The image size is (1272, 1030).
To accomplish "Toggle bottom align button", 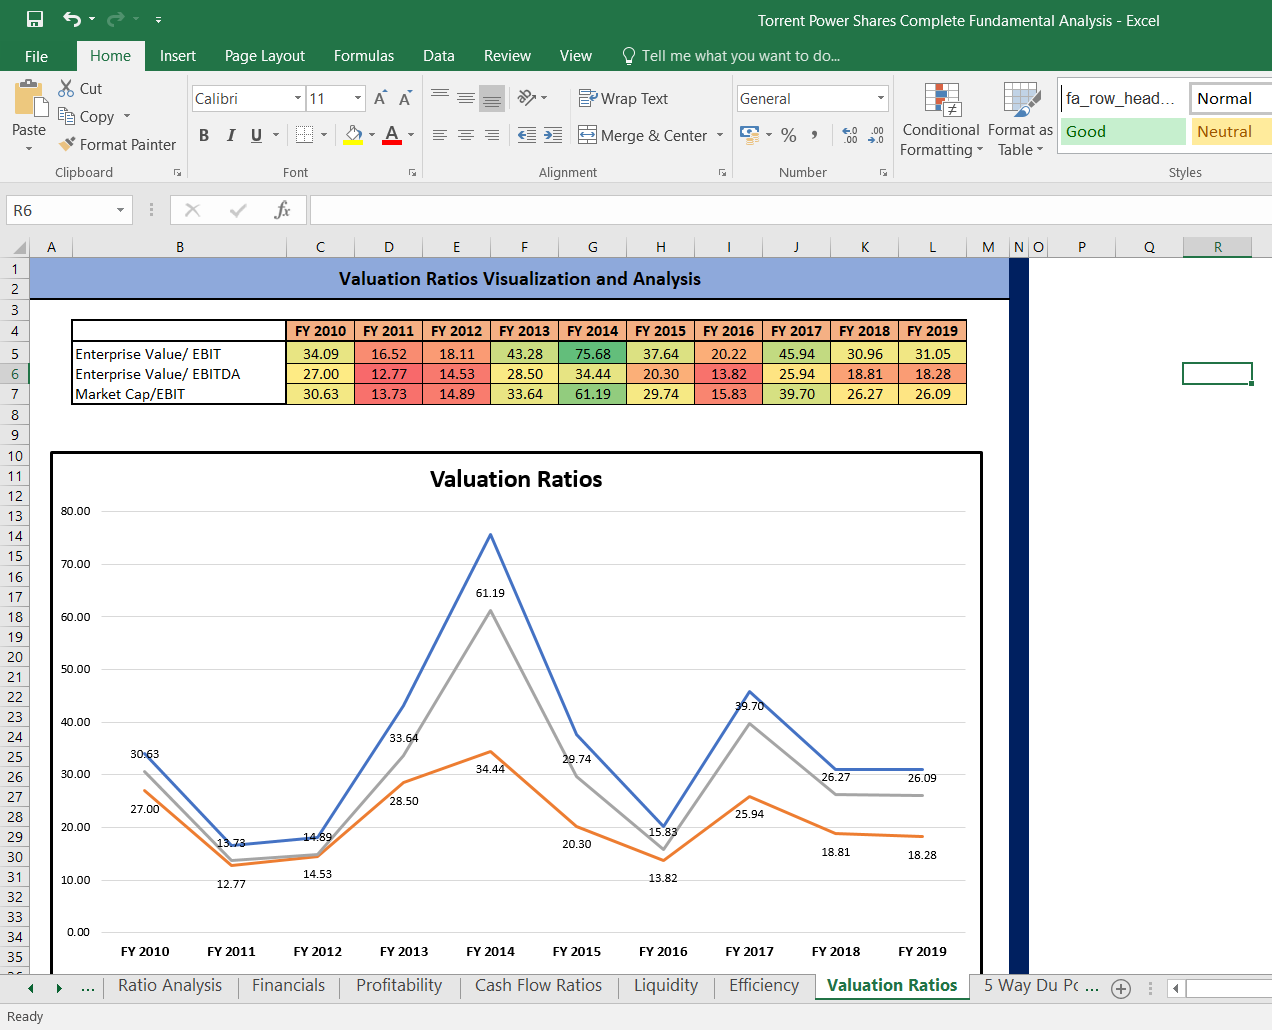I will (492, 98).
